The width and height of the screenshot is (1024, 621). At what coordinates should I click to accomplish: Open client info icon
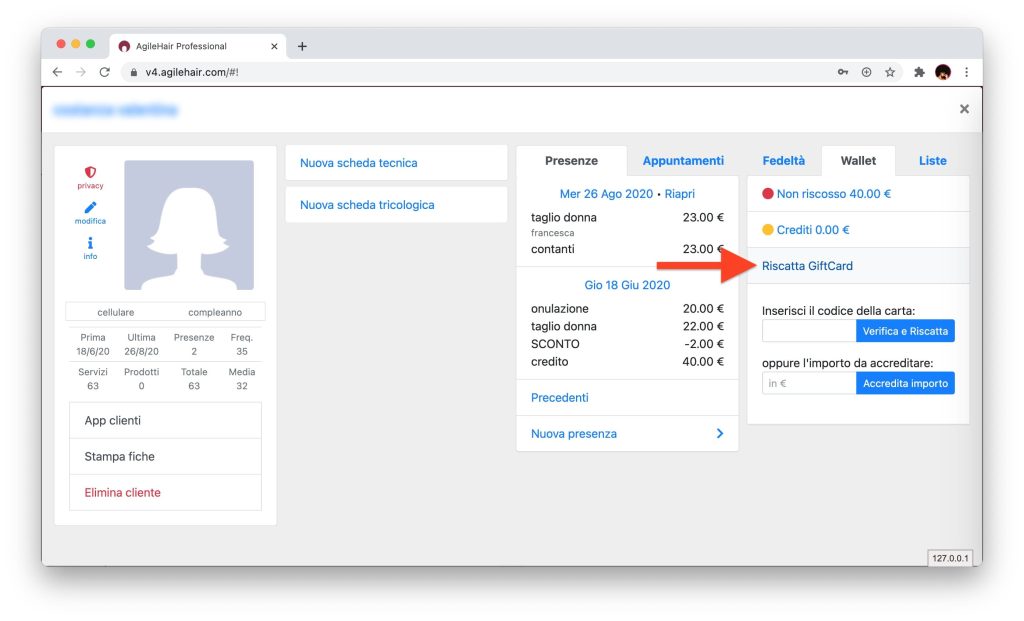click(90, 243)
